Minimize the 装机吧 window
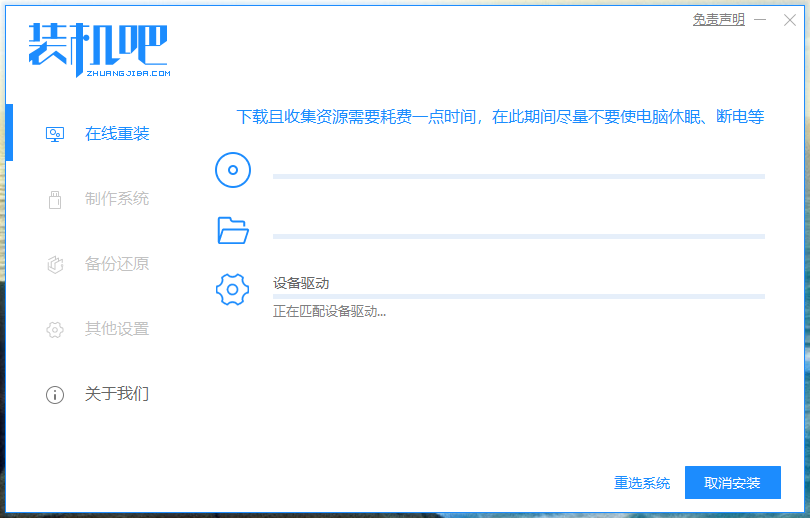810x518 pixels. pyautogui.click(x=762, y=20)
